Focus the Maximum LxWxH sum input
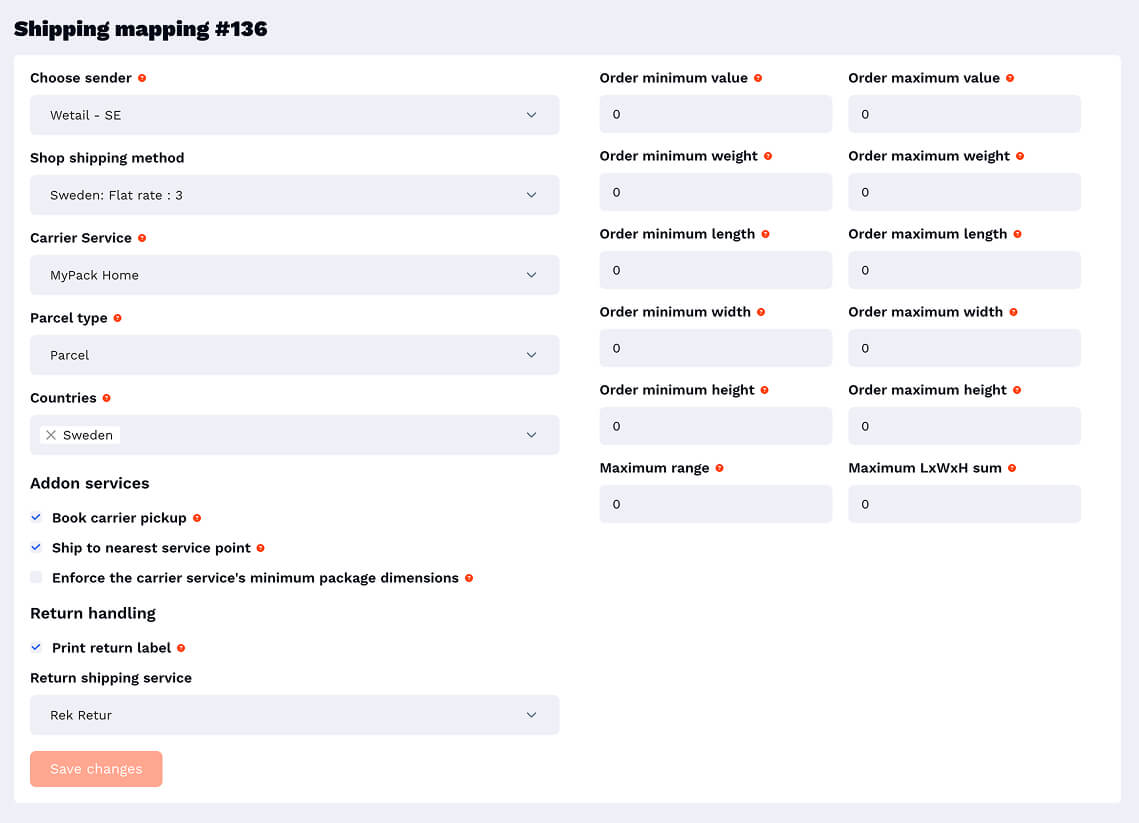The height and width of the screenshot is (823, 1139). [x=964, y=504]
